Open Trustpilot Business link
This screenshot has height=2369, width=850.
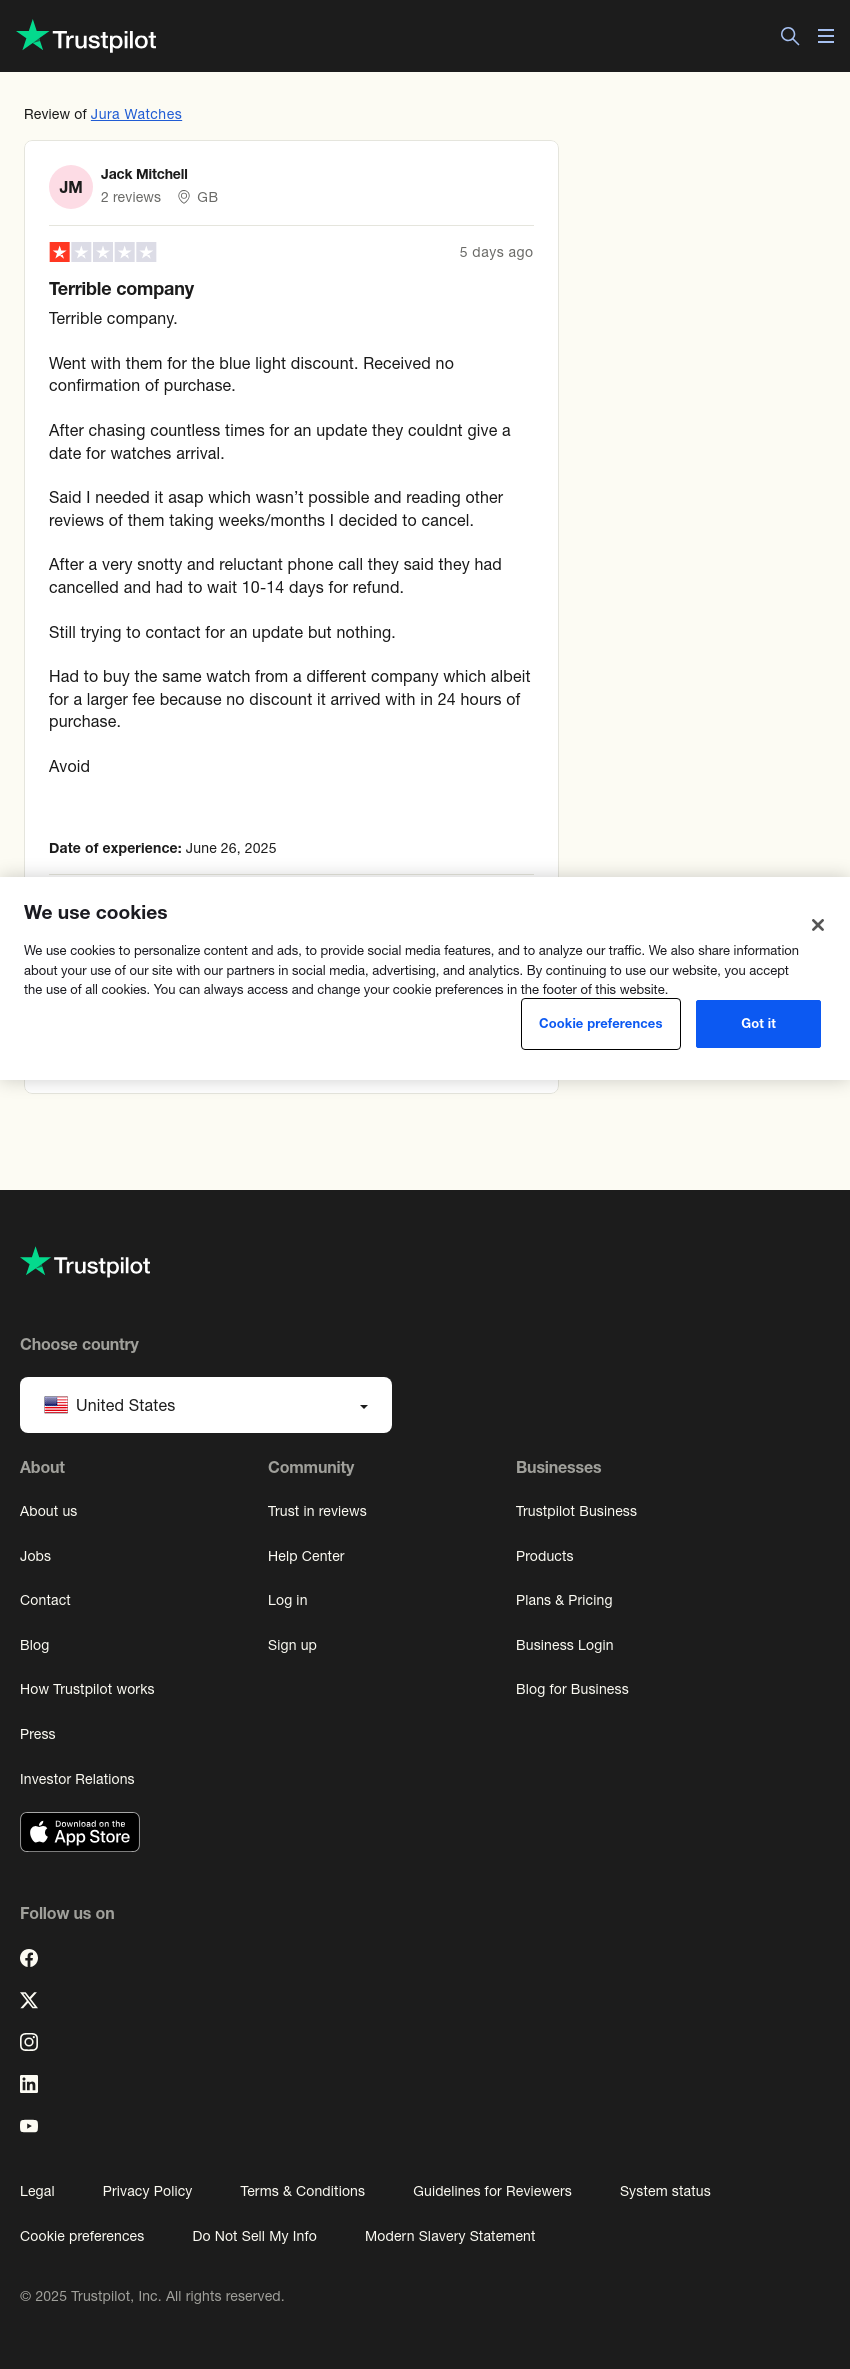tap(576, 1511)
